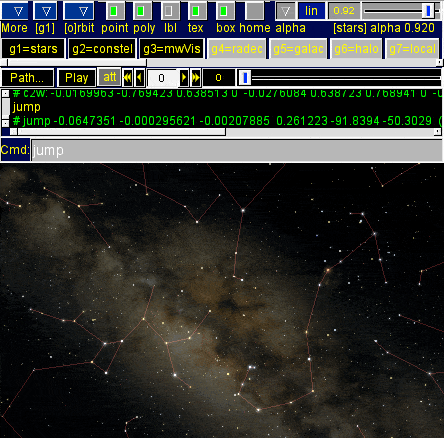Click the group buttons horizontal scrollbar
The width and height of the screenshot is (444, 438).
[77, 63]
